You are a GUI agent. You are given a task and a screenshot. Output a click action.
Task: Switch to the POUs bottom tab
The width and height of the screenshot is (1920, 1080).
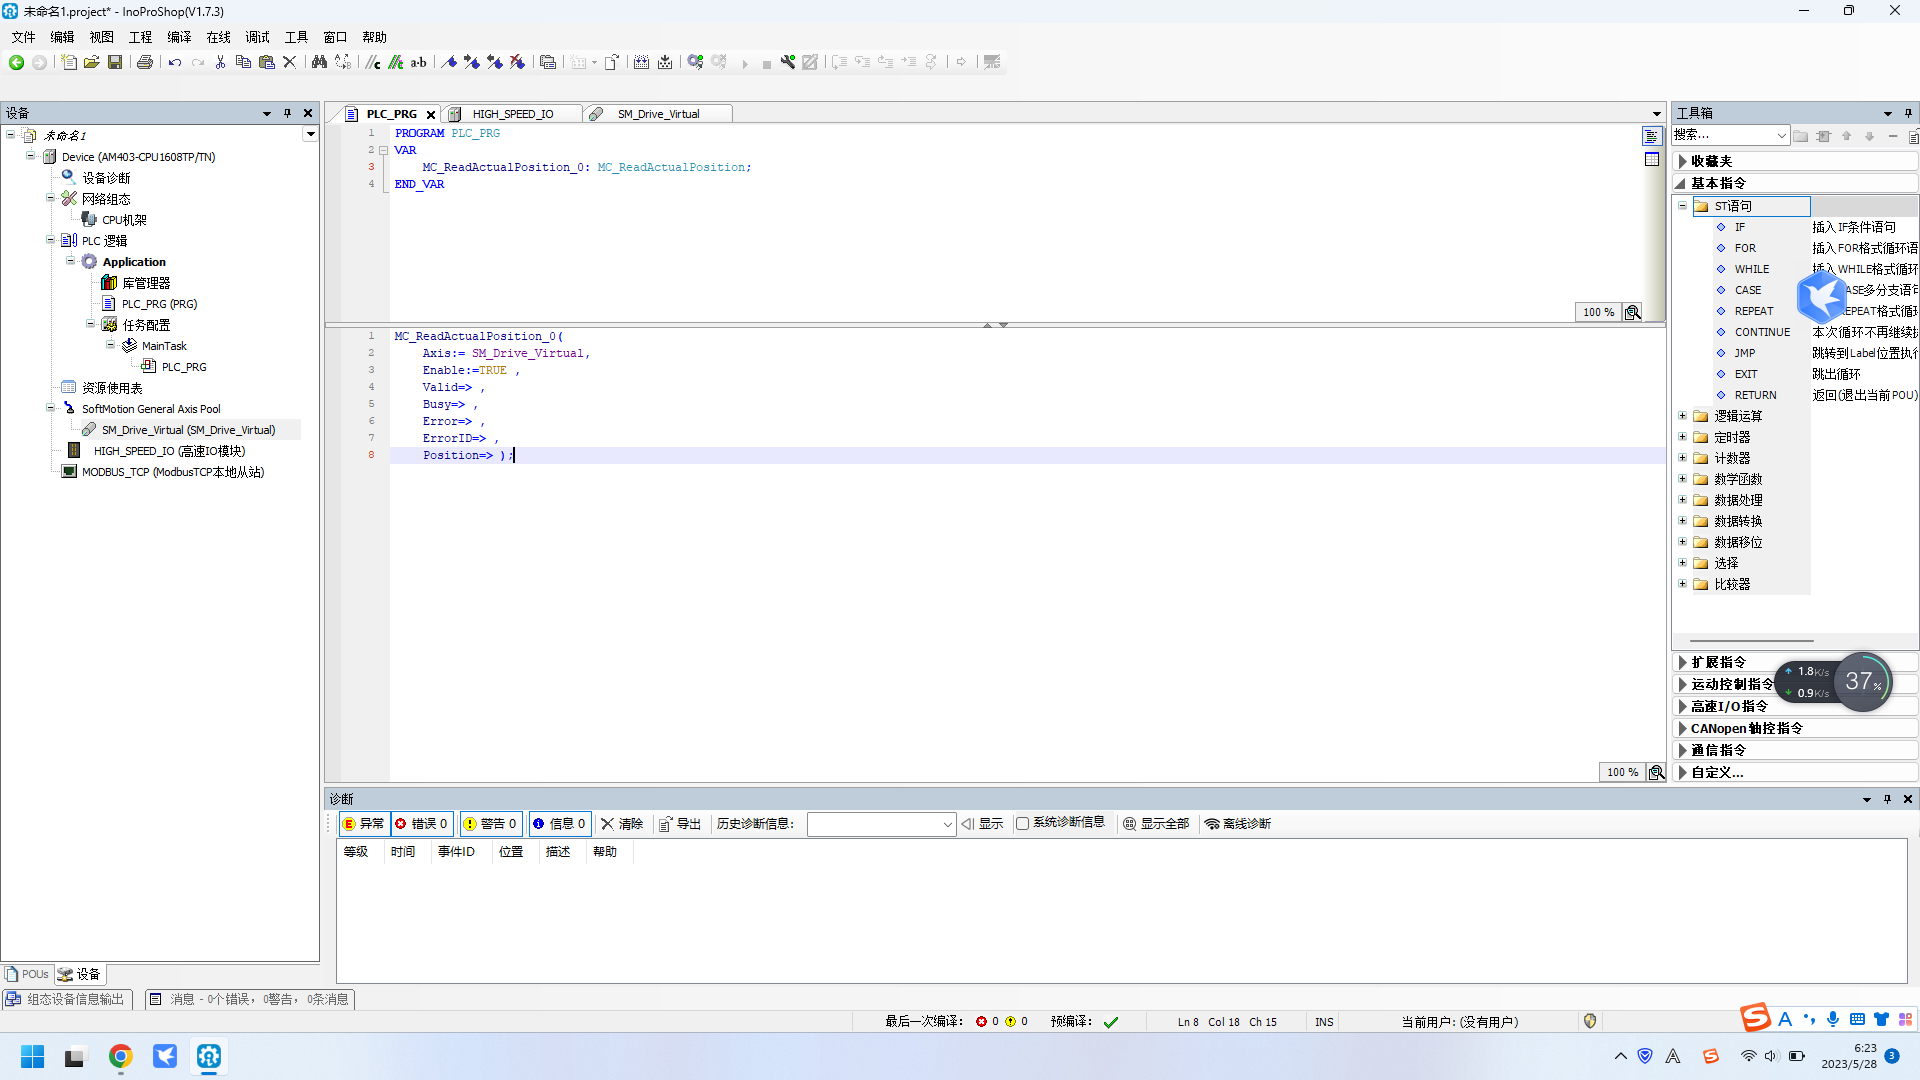point(28,974)
